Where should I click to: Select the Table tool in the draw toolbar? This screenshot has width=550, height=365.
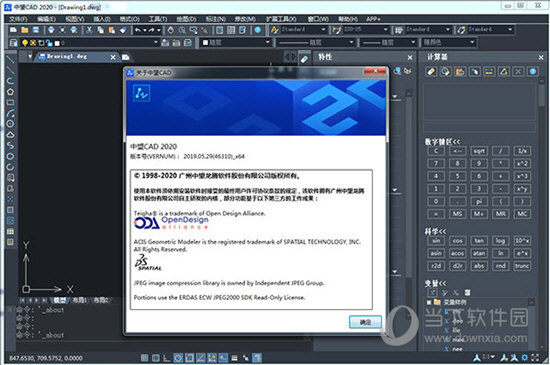pyautogui.click(x=10, y=231)
